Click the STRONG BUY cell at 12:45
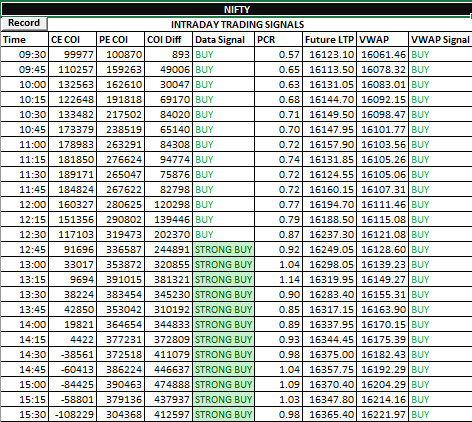 [x=223, y=249]
